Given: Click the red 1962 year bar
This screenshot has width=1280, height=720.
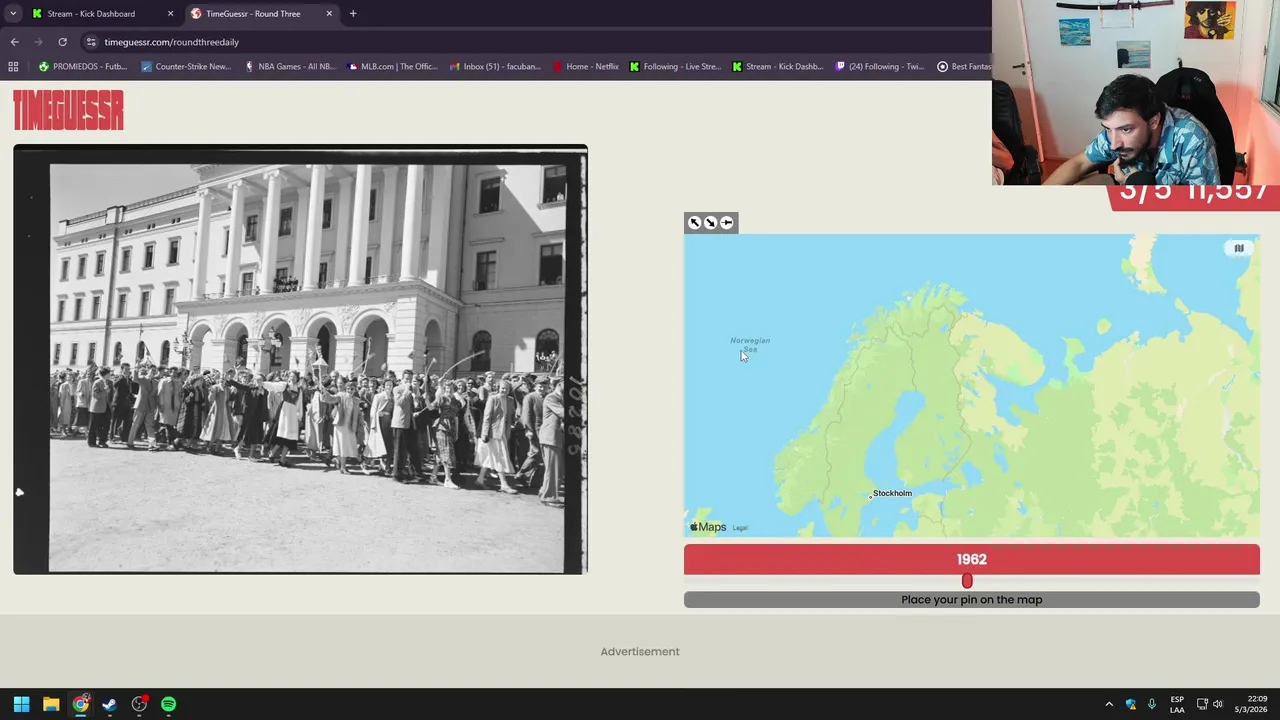Looking at the screenshot, I should tap(971, 560).
